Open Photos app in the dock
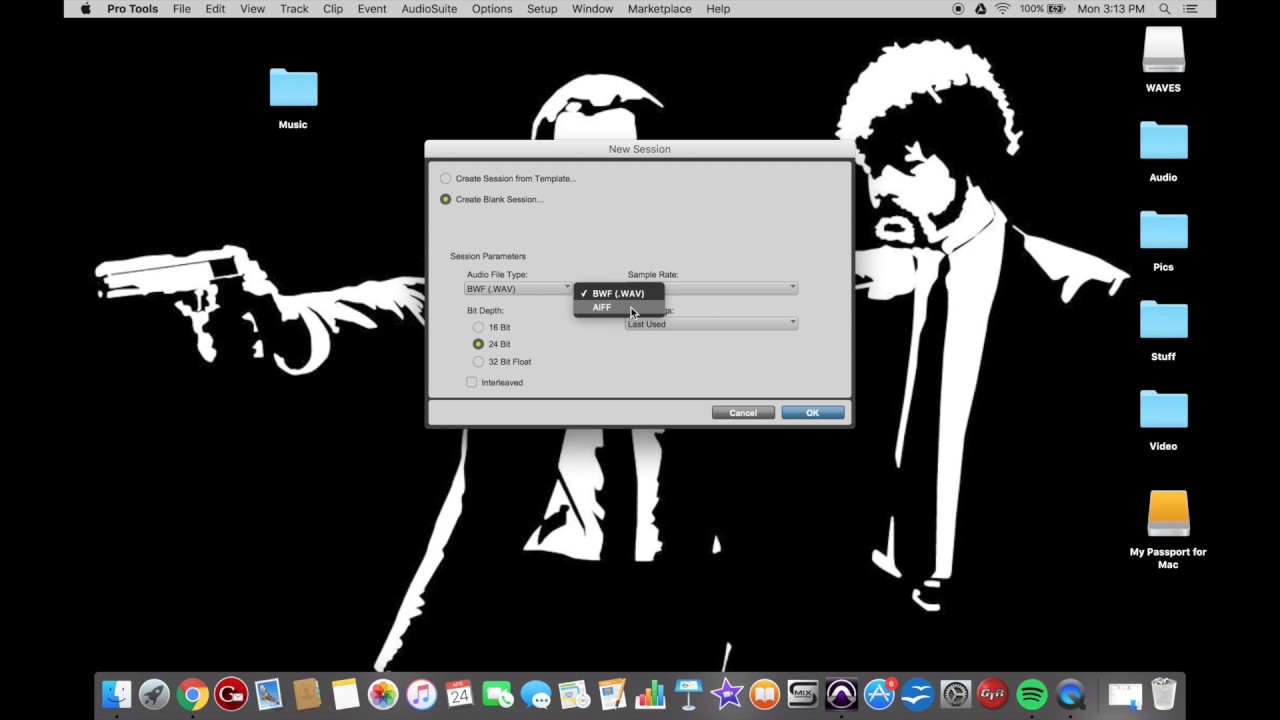Image resolution: width=1280 pixels, height=720 pixels. point(383,694)
